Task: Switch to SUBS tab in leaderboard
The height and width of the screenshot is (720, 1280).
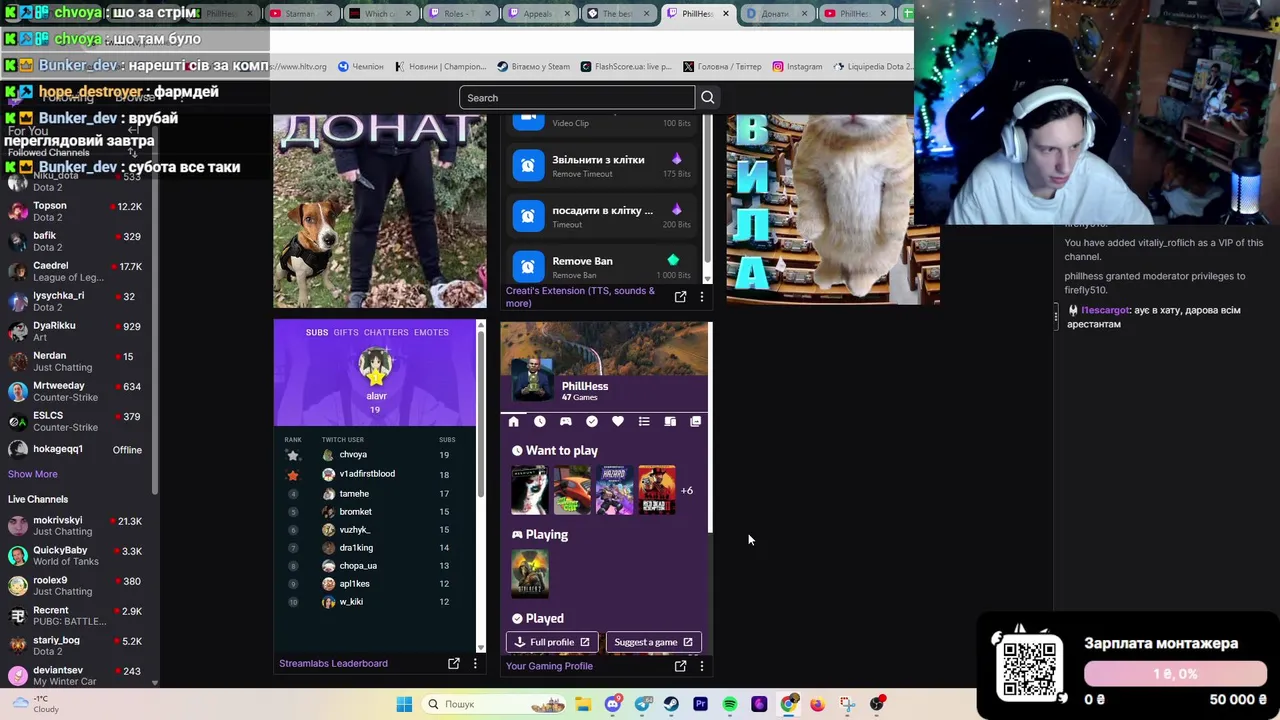Action: pos(317,332)
